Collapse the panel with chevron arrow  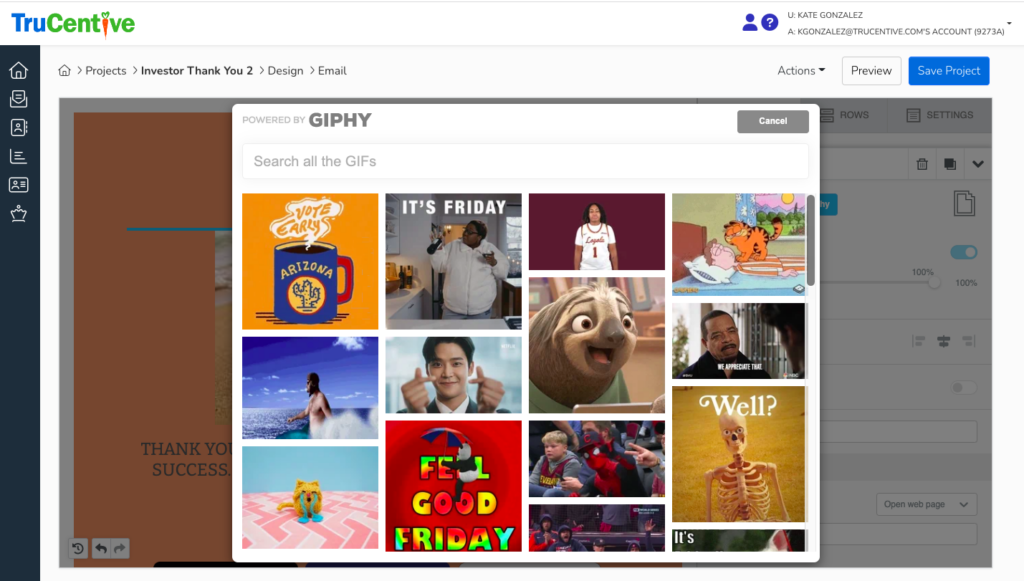click(x=978, y=164)
